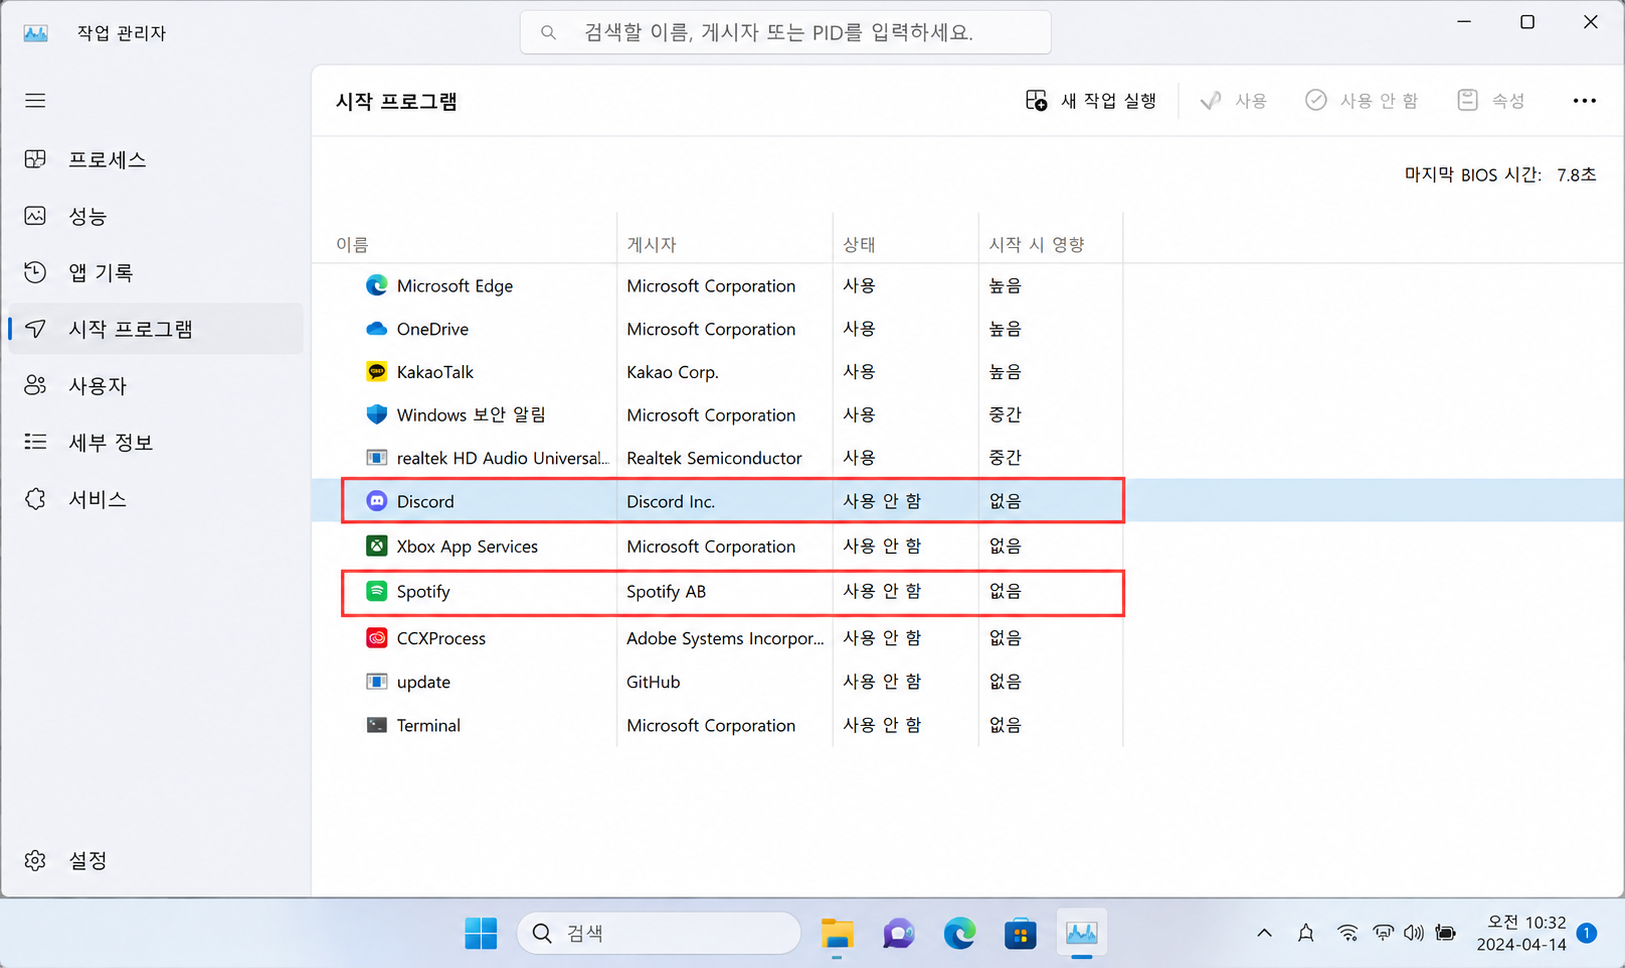The width and height of the screenshot is (1625, 968).
Task: Click the Kakao Corp. publisher cell
Action: tap(673, 372)
